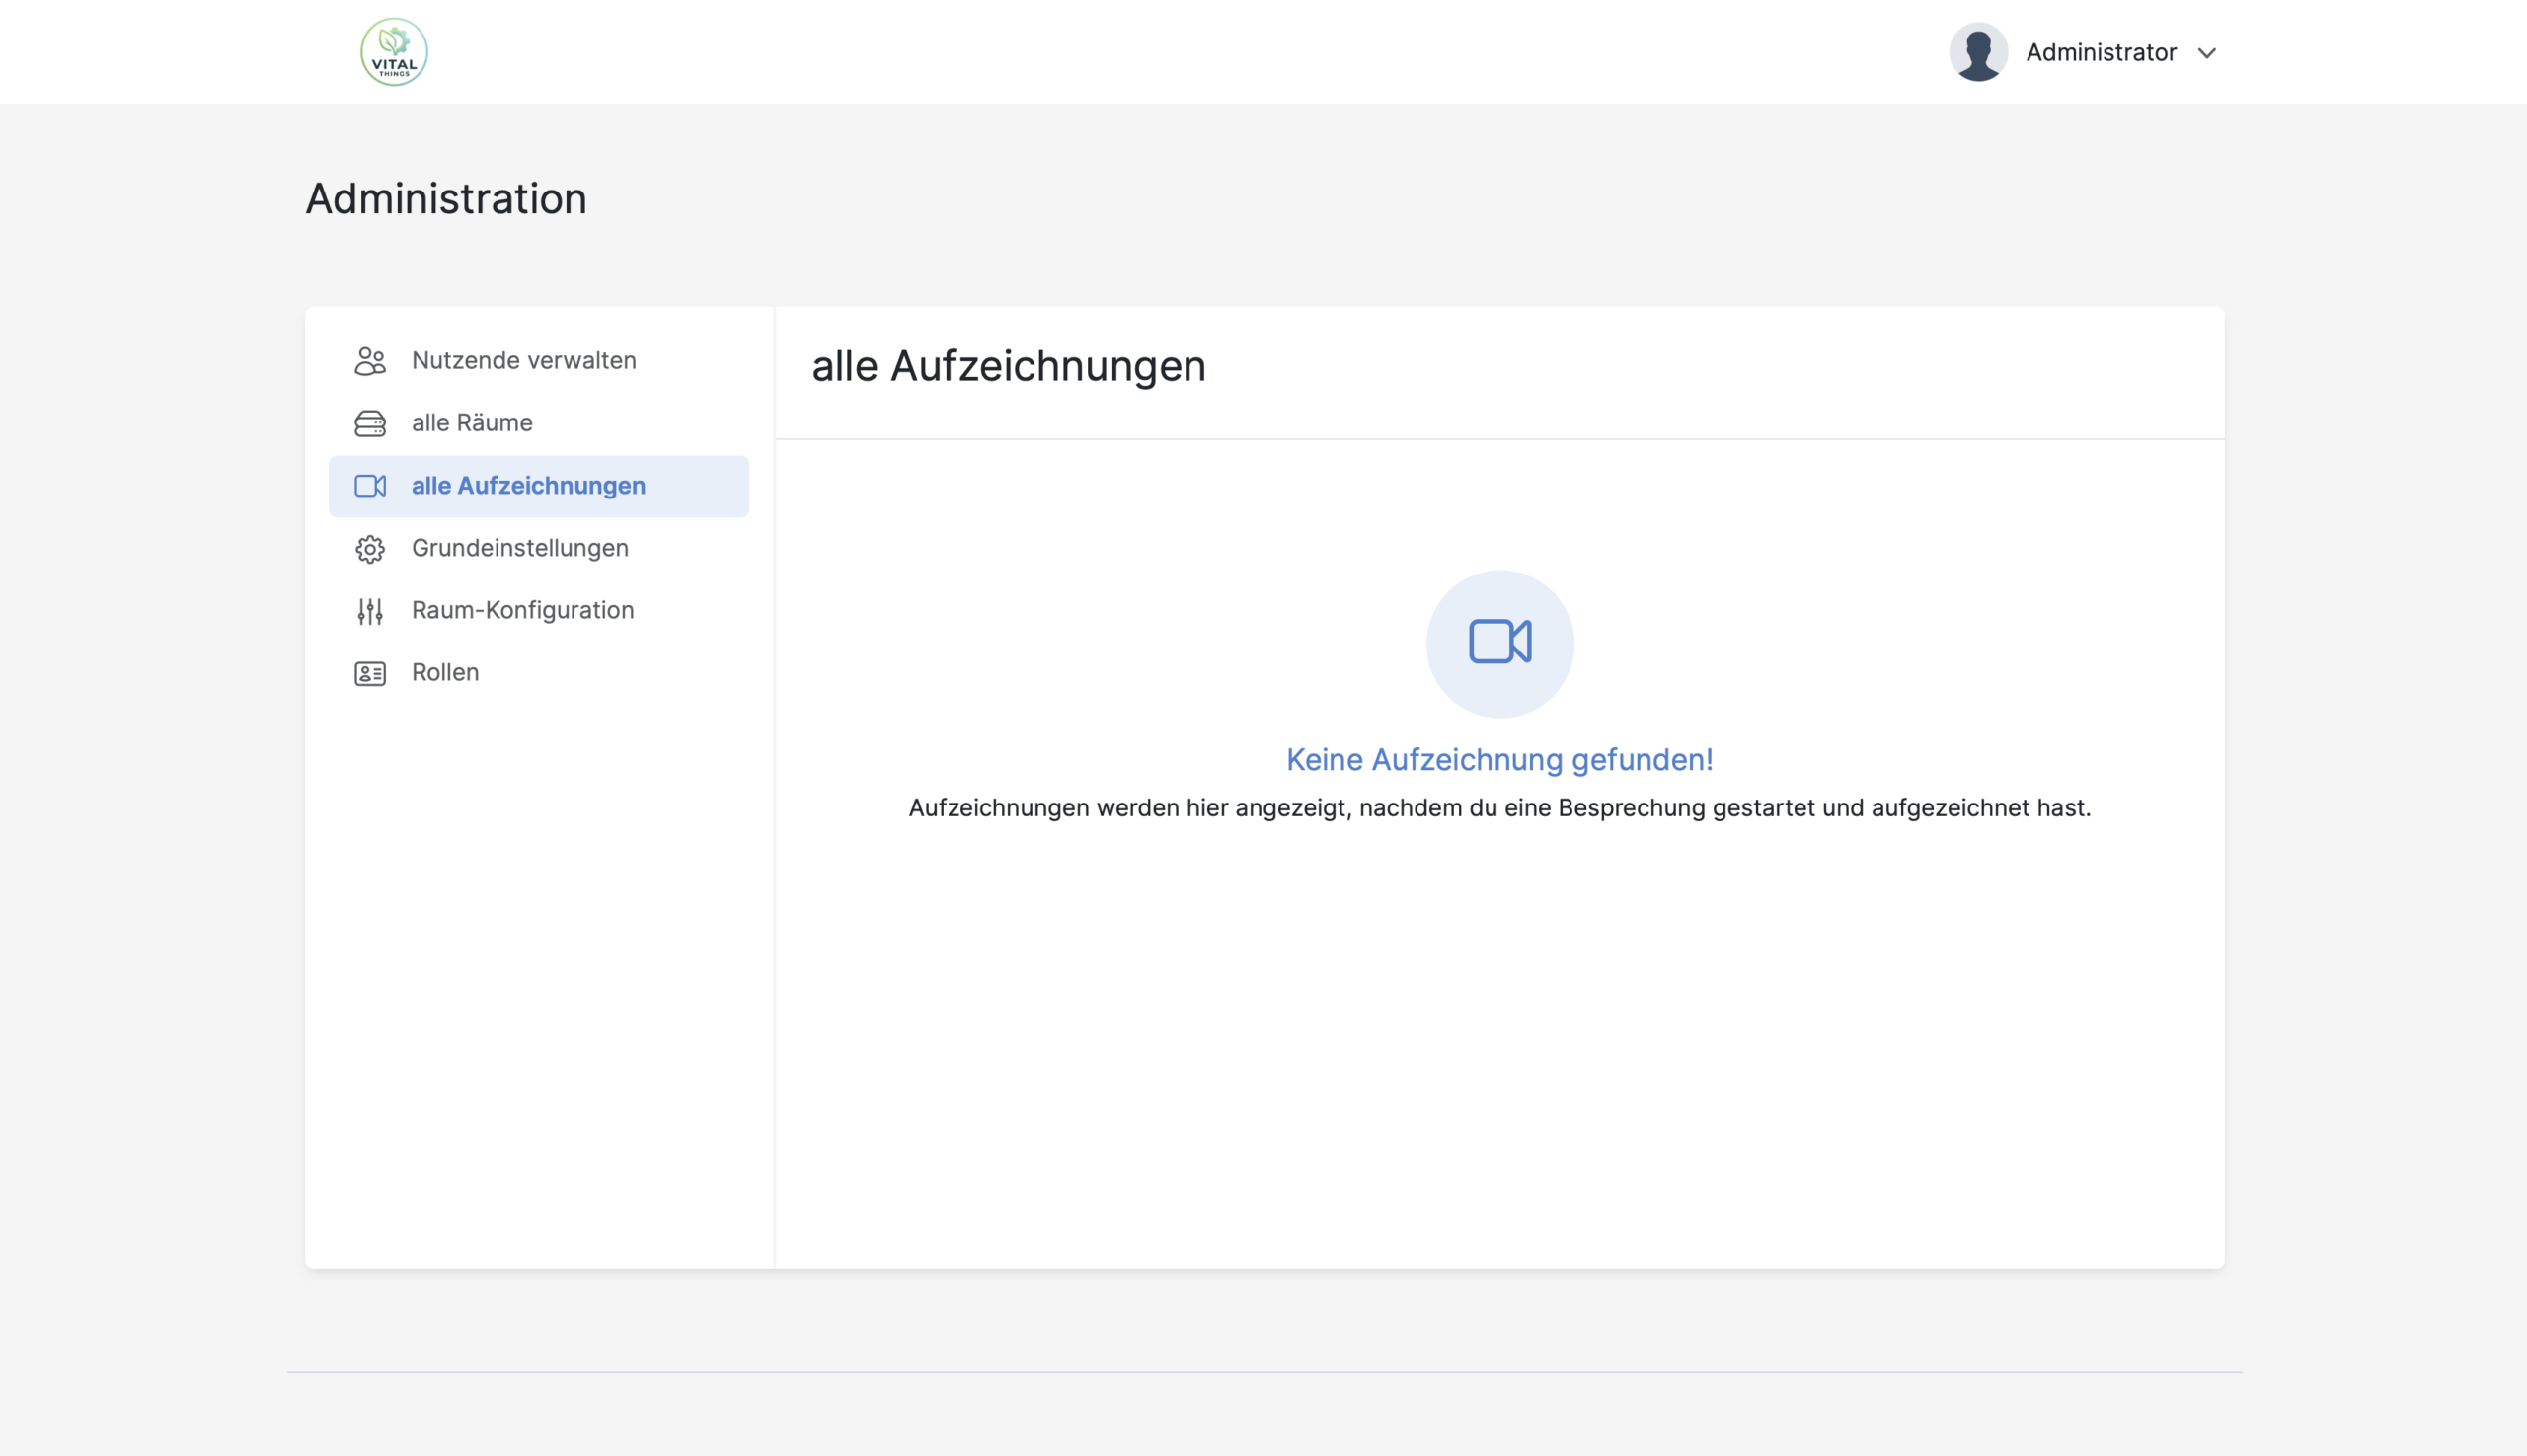Viewport: 2527px width, 1456px height.
Task: Open the VITAL Things logo
Action: click(x=394, y=51)
